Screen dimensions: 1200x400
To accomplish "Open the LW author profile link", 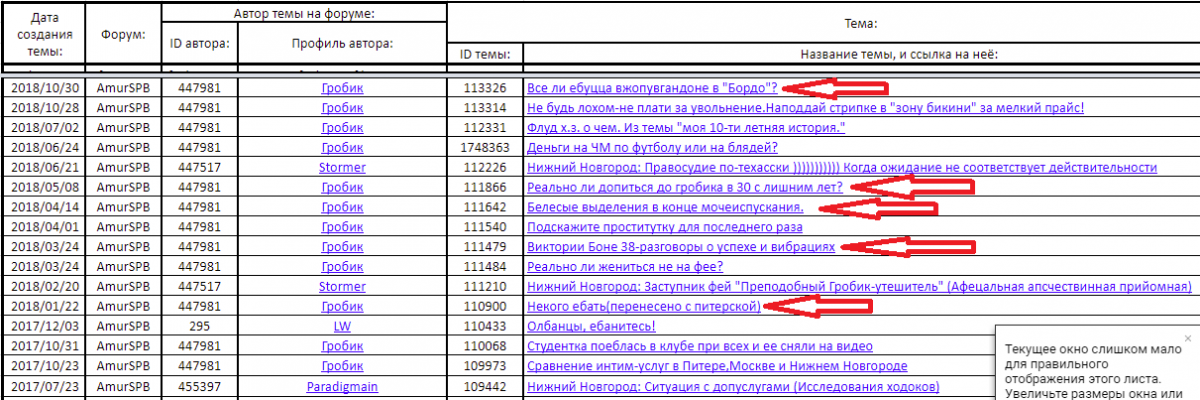I will point(342,326).
